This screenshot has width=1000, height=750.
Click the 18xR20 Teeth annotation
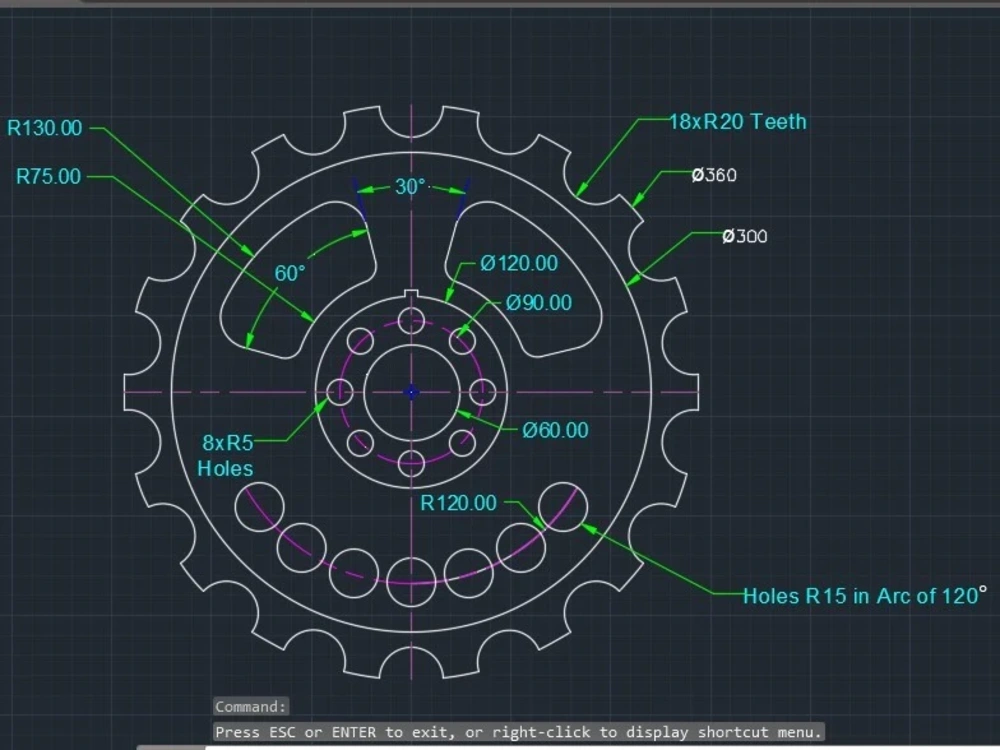[738, 121]
